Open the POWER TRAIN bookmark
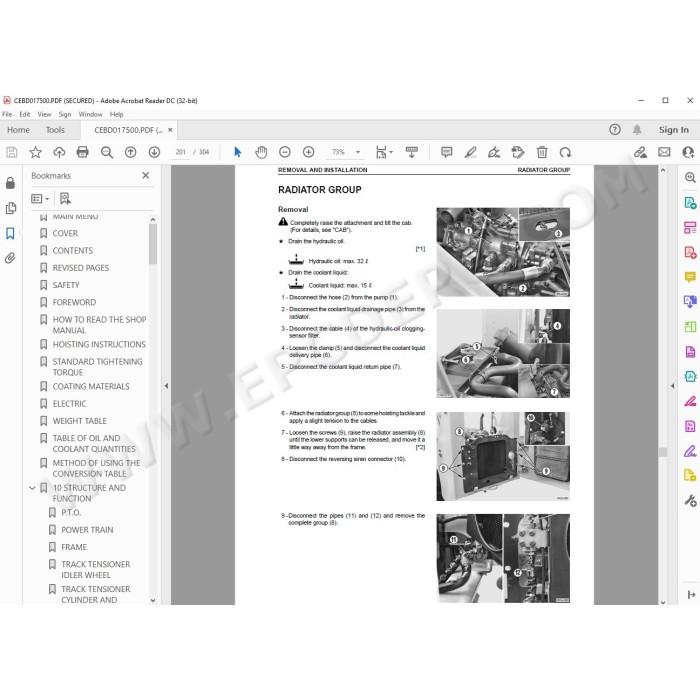Image resolution: width=700 pixels, height=700 pixels. [87, 530]
